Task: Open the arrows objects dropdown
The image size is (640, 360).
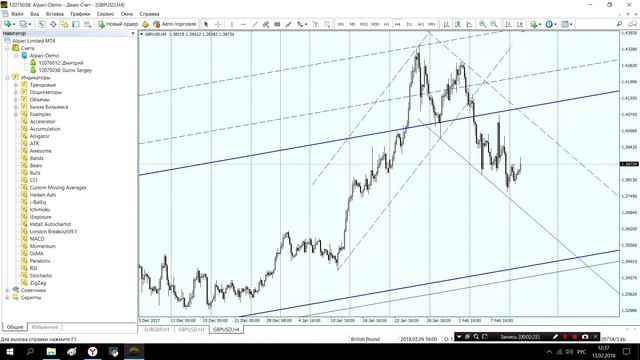Action: [x=302, y=24]
